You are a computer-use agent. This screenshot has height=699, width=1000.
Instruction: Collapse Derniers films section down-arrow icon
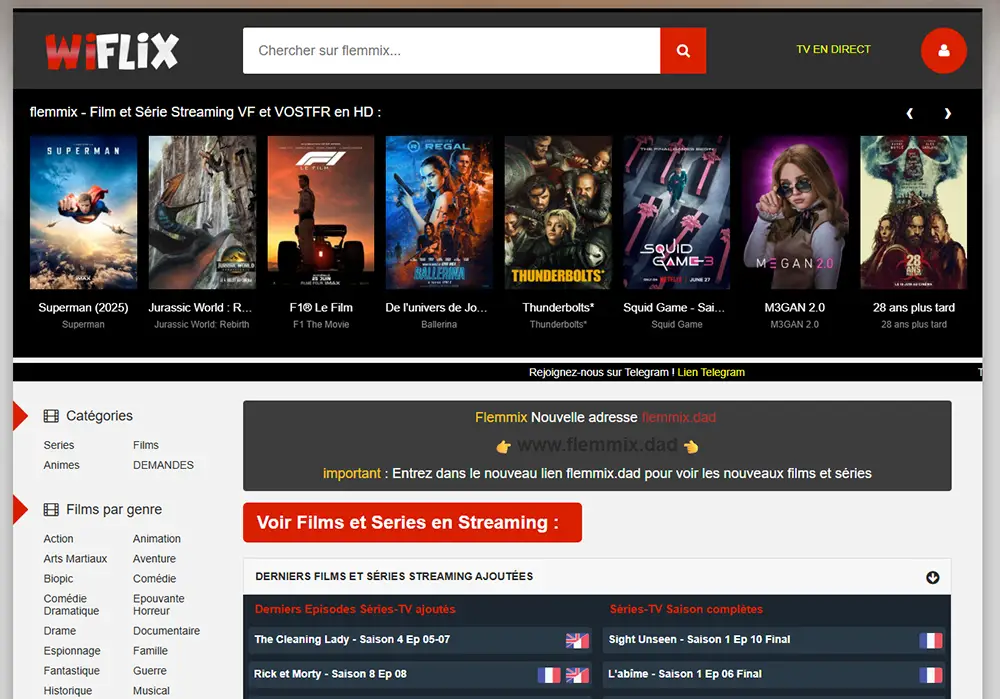coord(932,577)
